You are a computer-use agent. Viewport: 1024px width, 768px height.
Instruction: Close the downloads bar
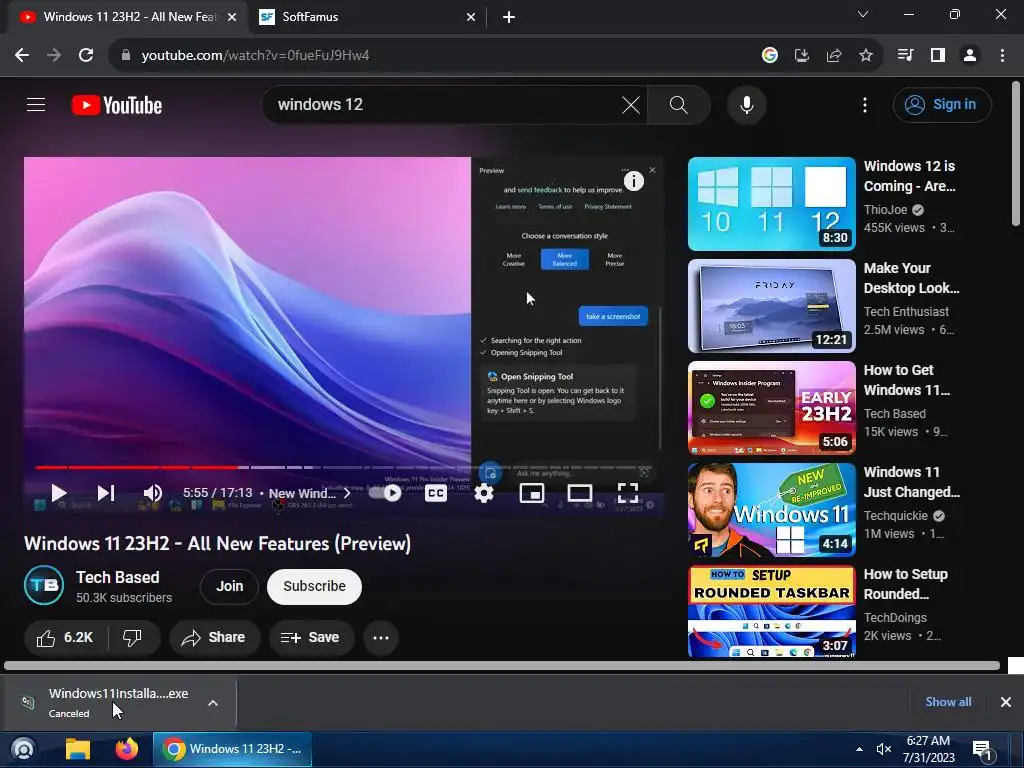pos(1006,702)
